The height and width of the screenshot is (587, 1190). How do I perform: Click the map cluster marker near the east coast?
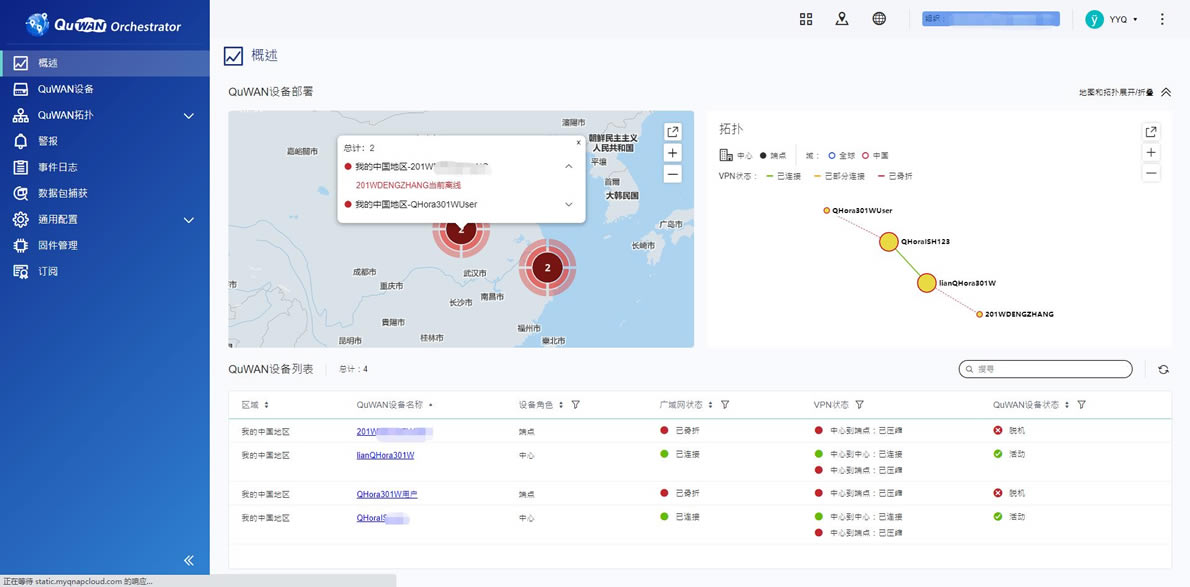click(547, 267)
